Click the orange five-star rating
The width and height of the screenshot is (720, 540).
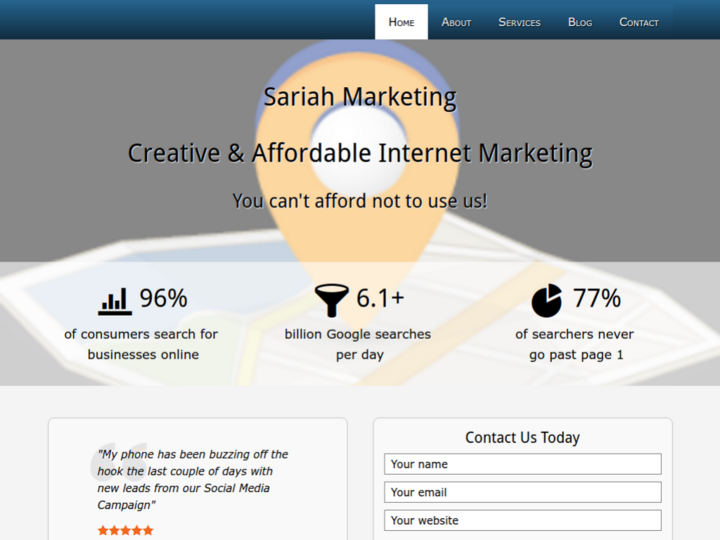pos(125,530)
